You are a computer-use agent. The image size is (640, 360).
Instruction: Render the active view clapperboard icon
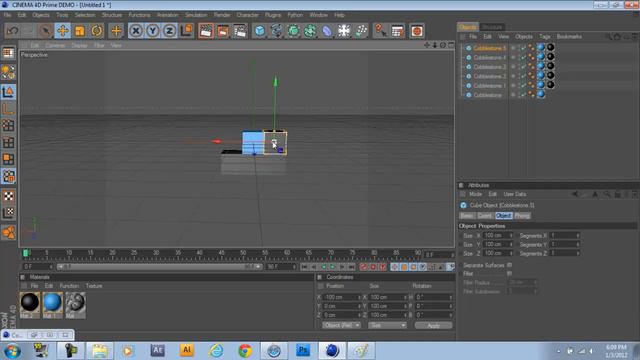[x=206, y=31]
